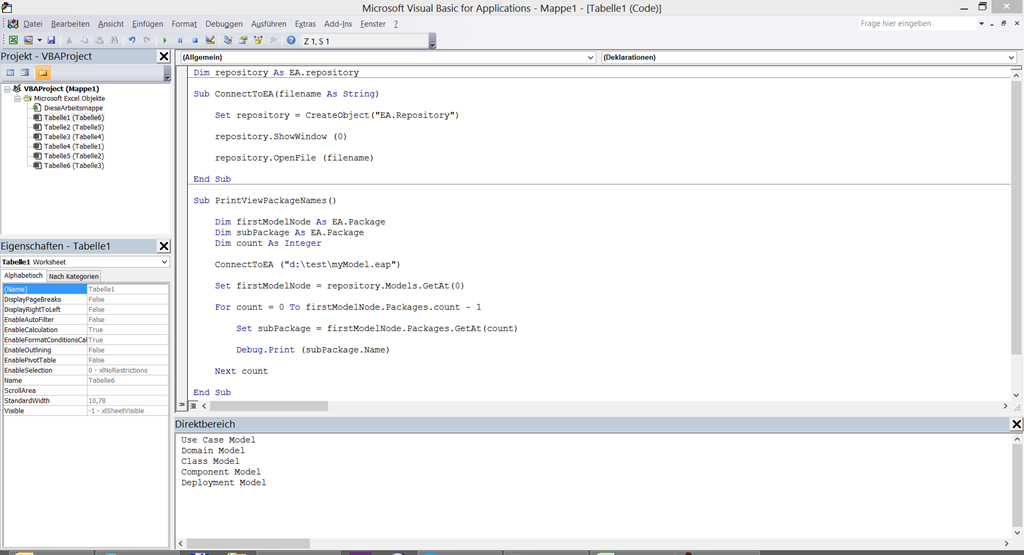Click the code window horizontal scrollbar thumb
Image resolution: width=1024 pixels, height=555 pixels.
point(269,406)
